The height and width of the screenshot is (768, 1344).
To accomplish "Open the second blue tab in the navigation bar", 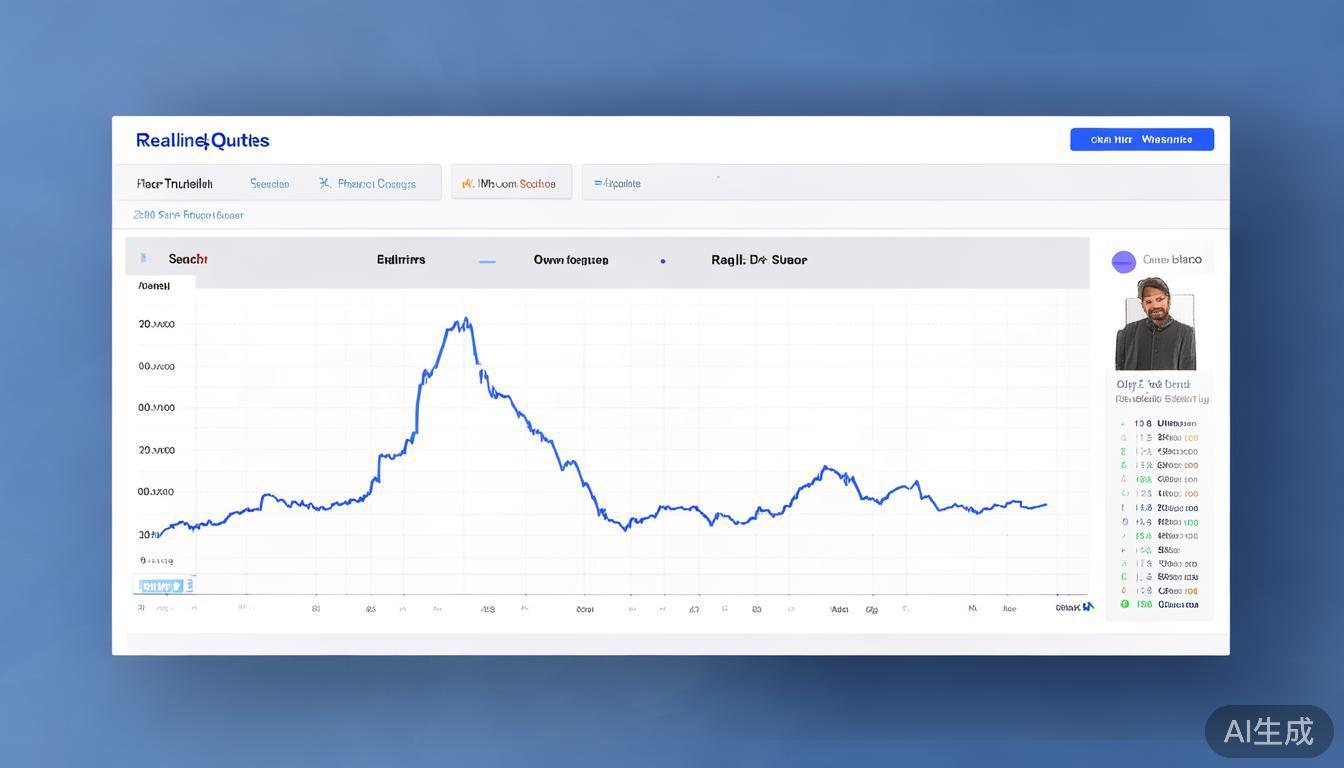I will [269, 184].
